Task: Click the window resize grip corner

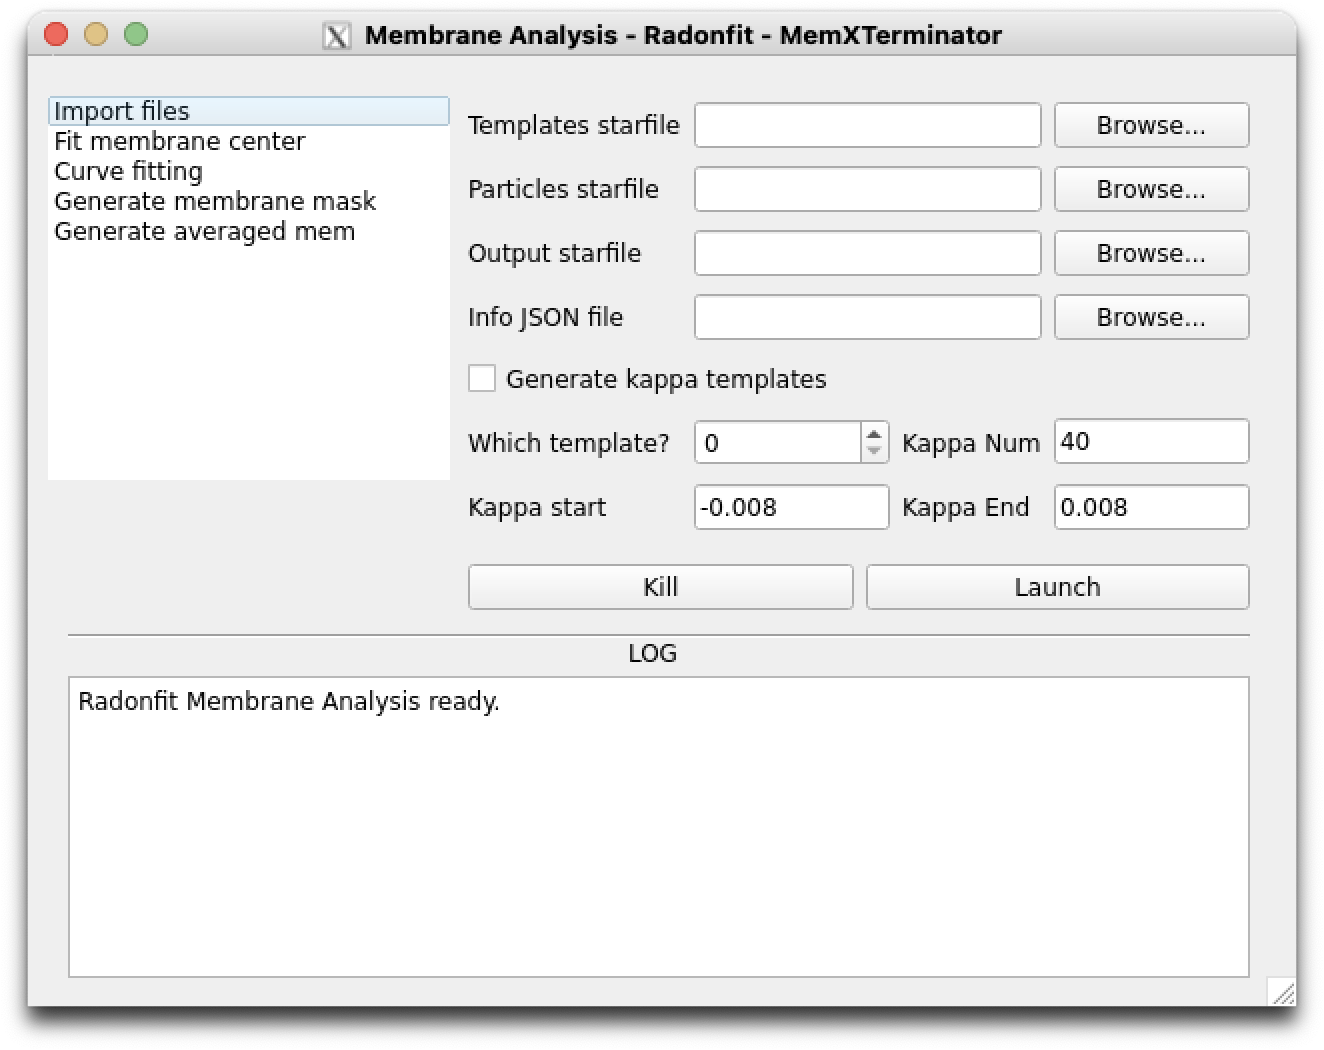Action: coord(1282,991)
